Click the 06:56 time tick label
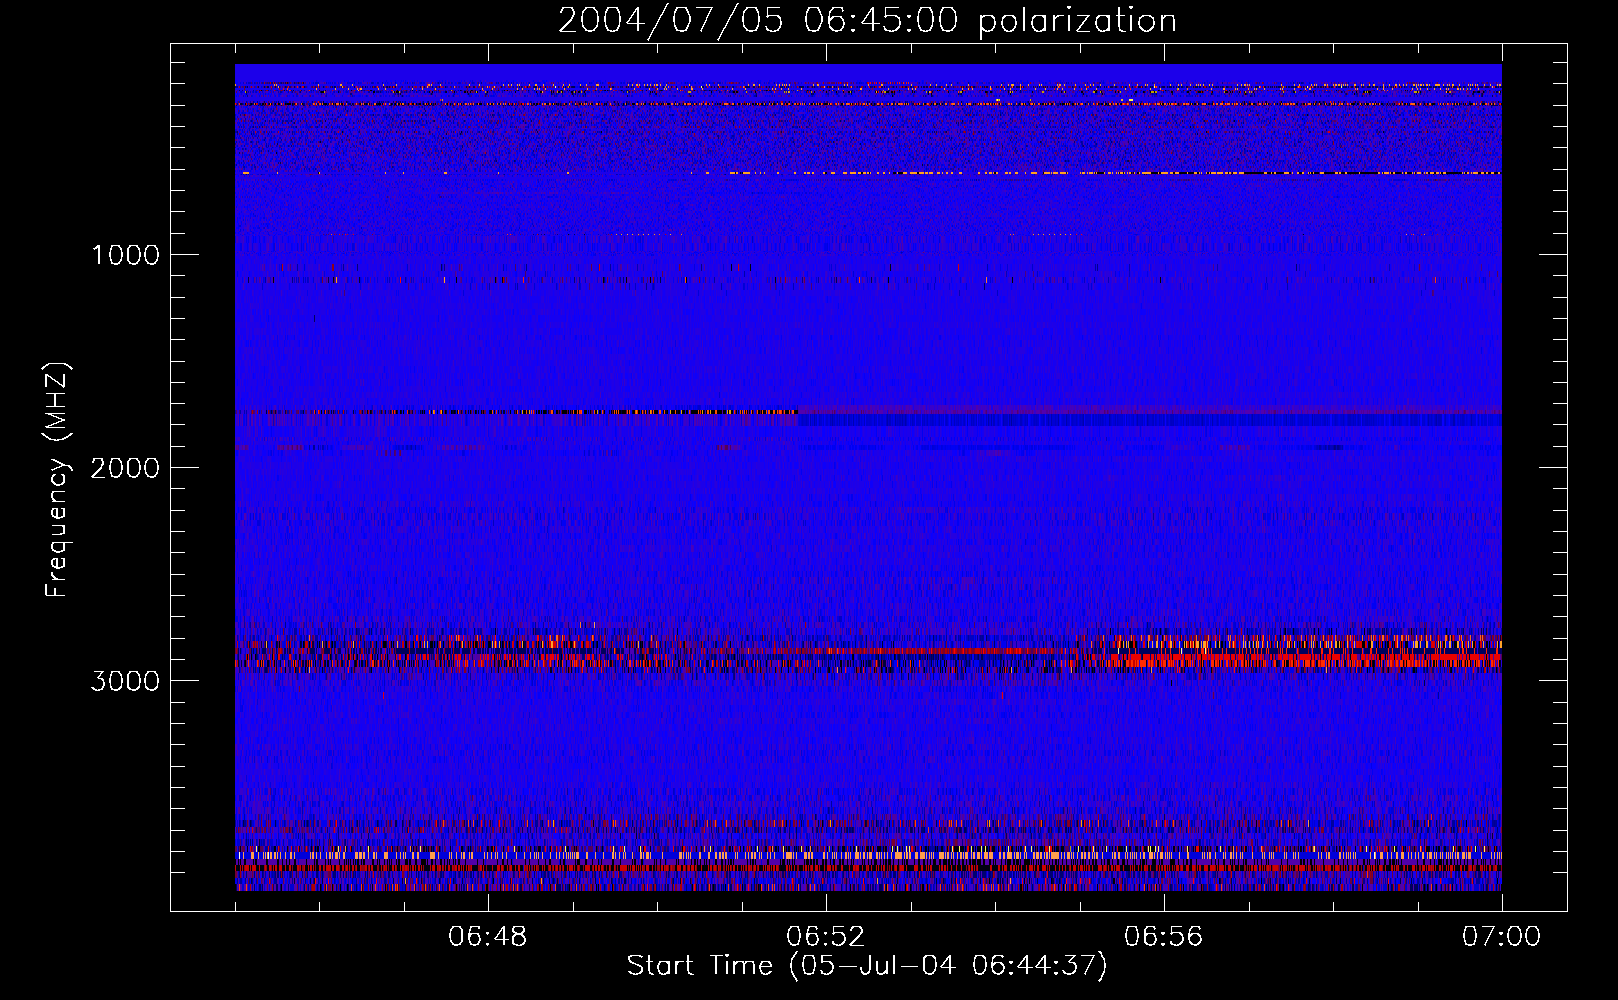 click(x=1163, y=937)
